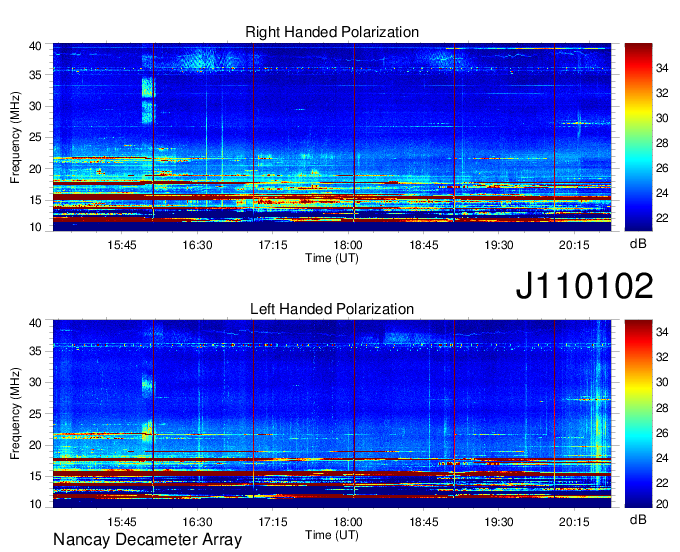Click the dB label under bottom color bar

[638, 519]
